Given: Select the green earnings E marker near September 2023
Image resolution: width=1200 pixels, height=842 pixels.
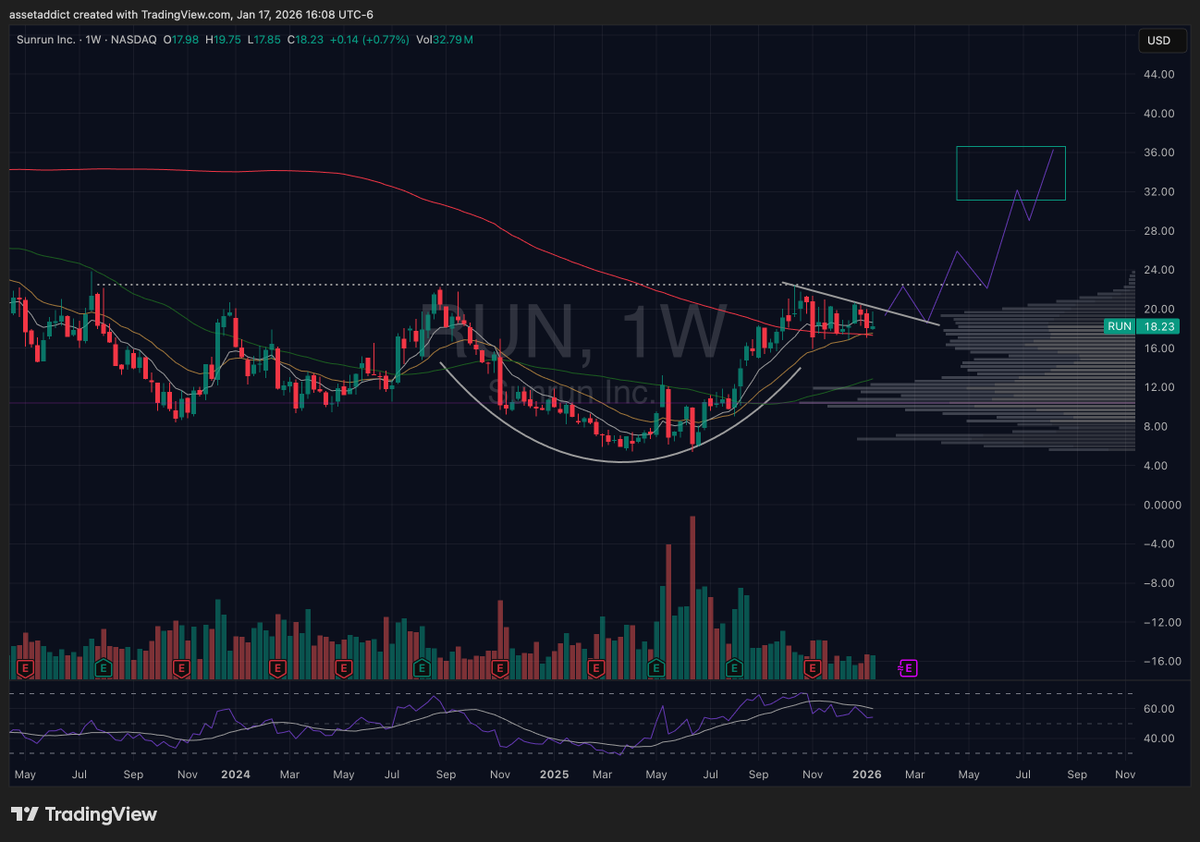Looking at the screenshot, I should (102, 668).
